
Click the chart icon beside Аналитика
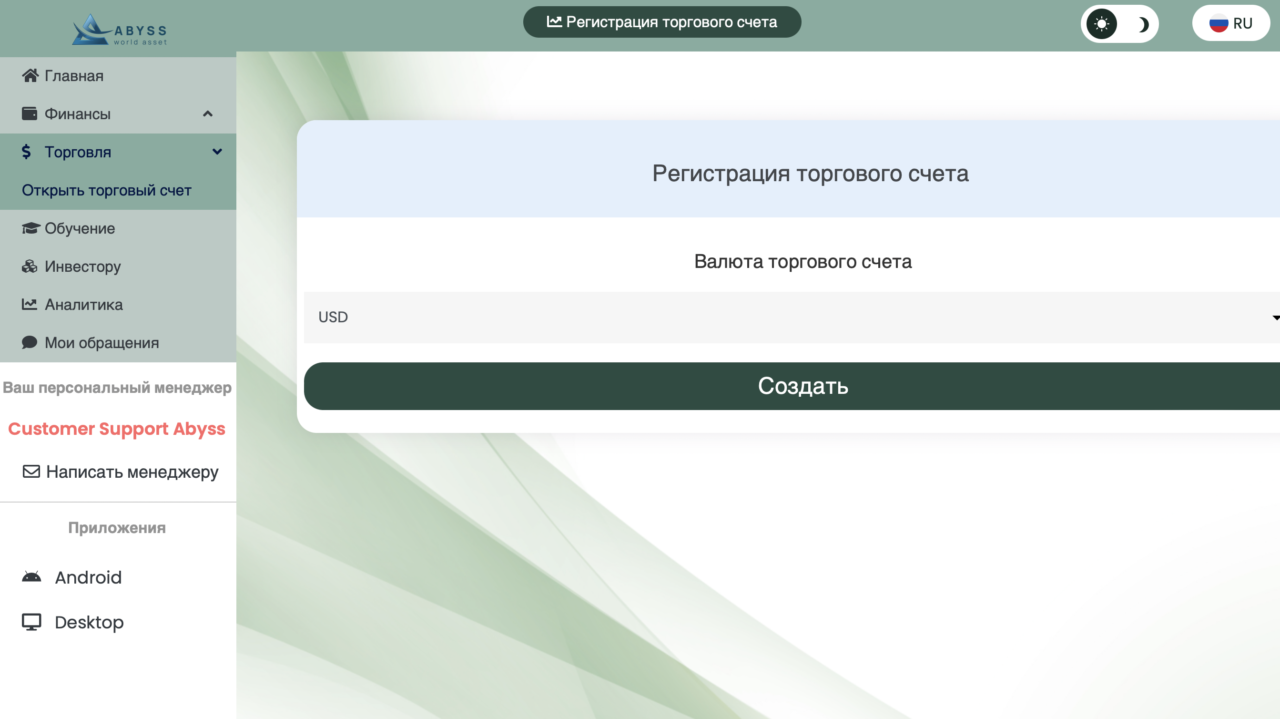coord(30,304)
